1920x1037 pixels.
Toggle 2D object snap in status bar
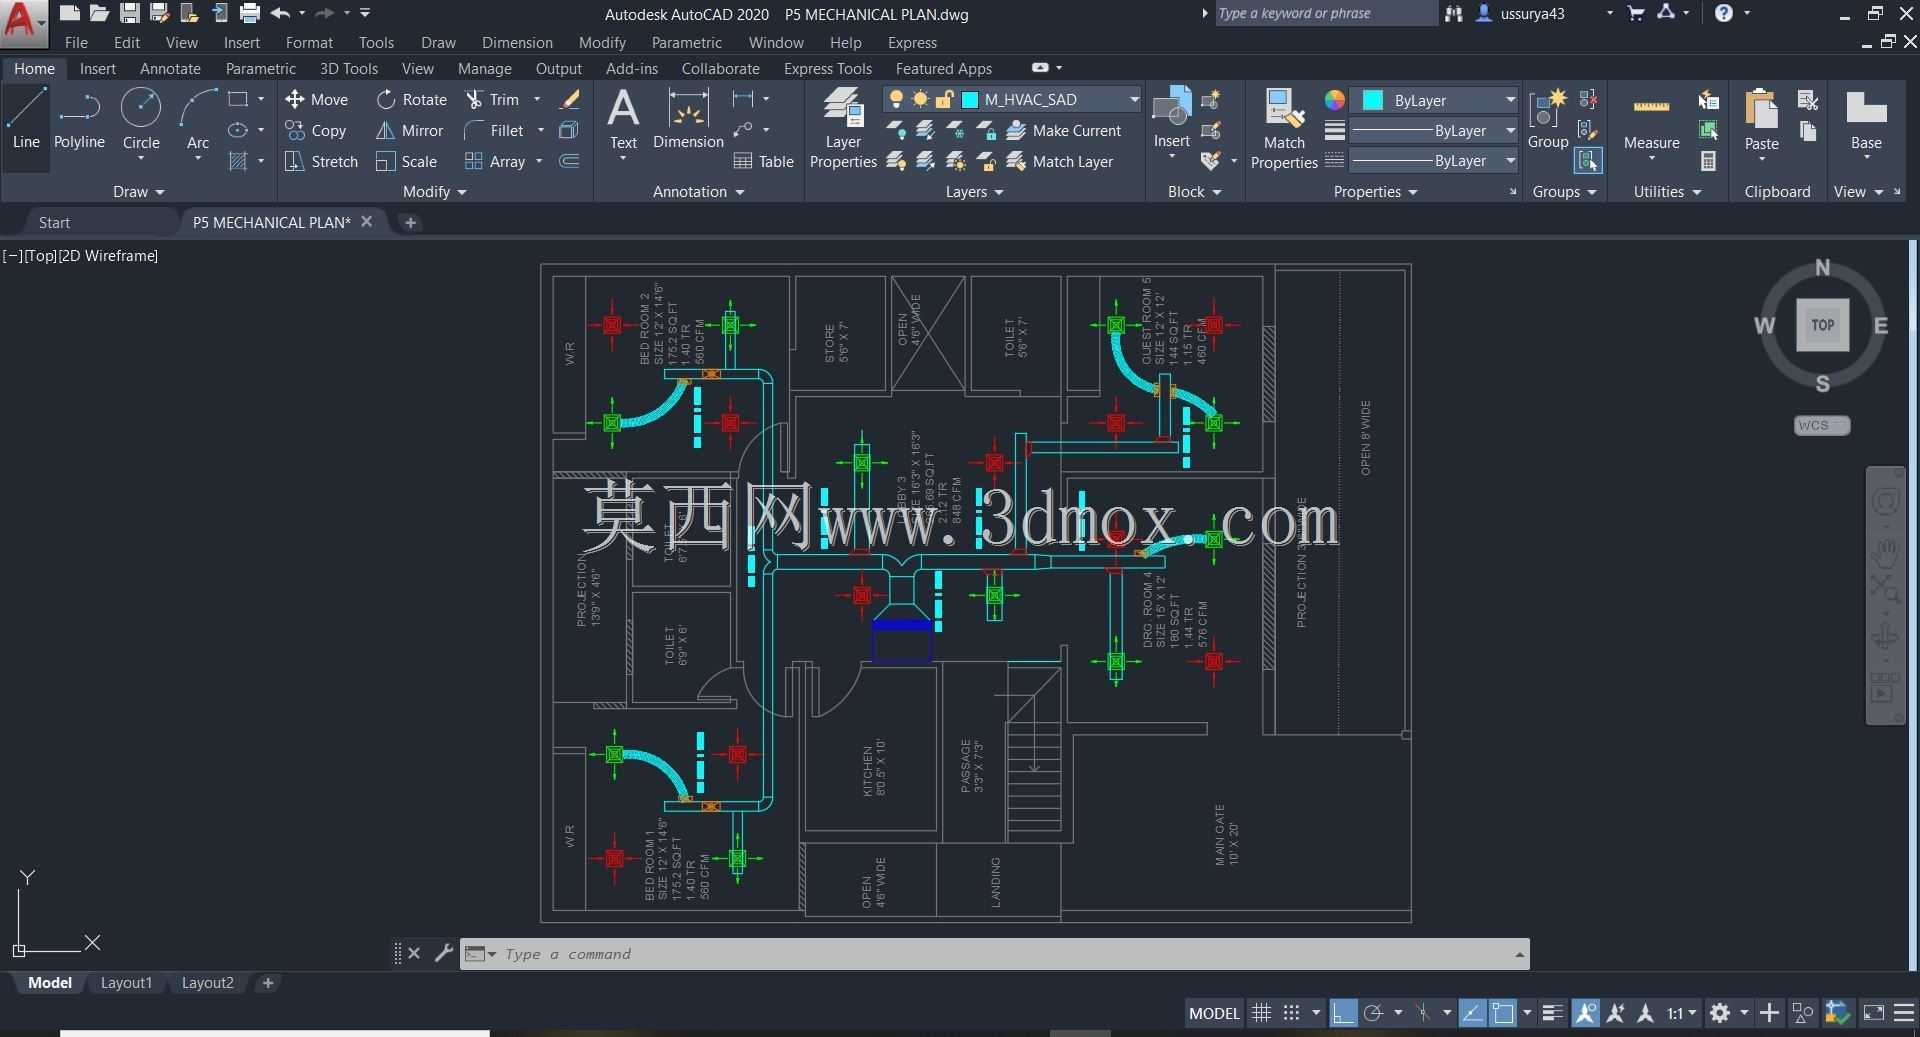pos(1503,1013)
